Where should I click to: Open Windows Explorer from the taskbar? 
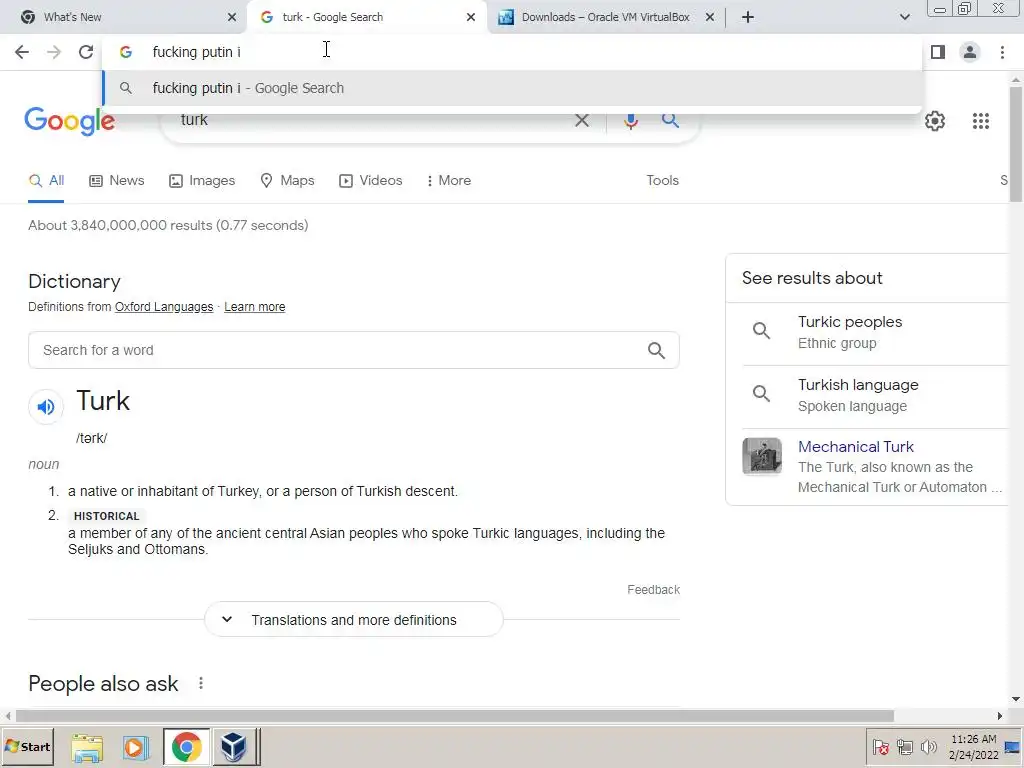87,747
